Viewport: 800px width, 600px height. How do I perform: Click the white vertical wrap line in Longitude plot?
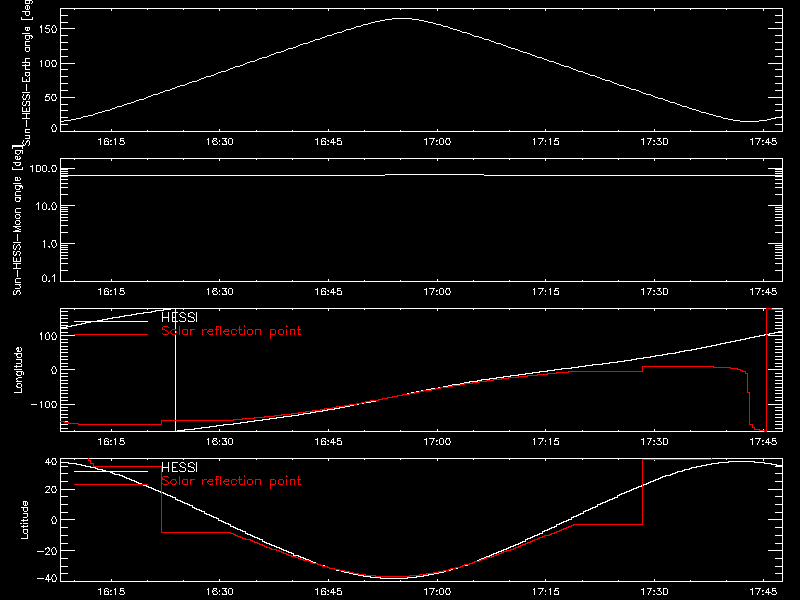(176, 370)
